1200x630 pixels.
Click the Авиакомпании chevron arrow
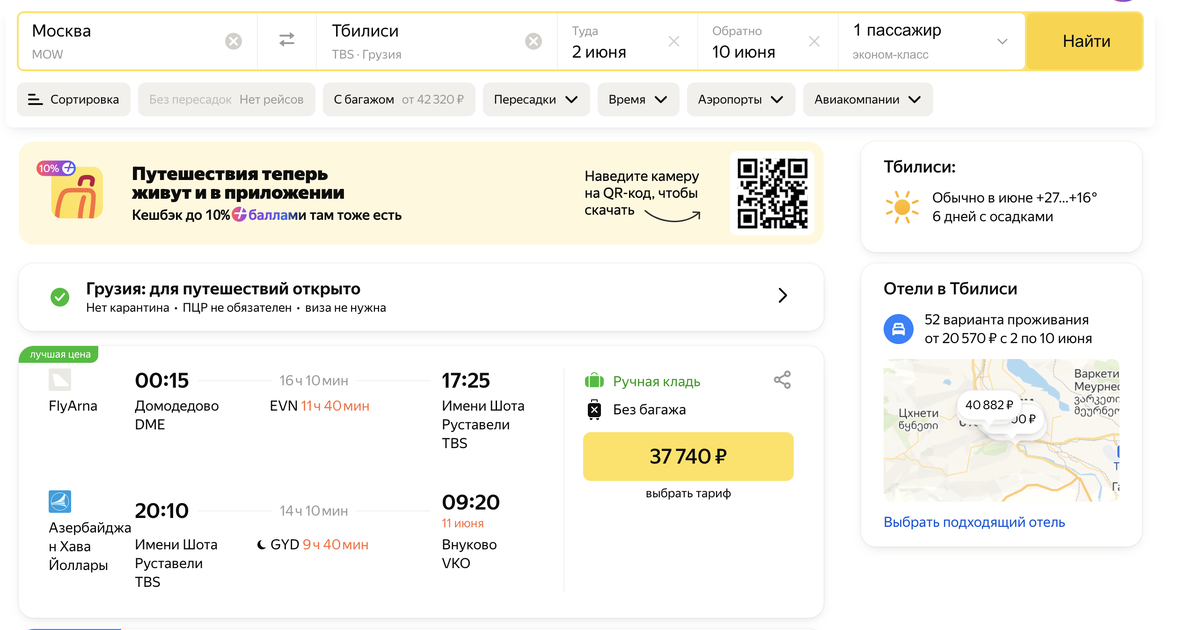tap(915, 100)
